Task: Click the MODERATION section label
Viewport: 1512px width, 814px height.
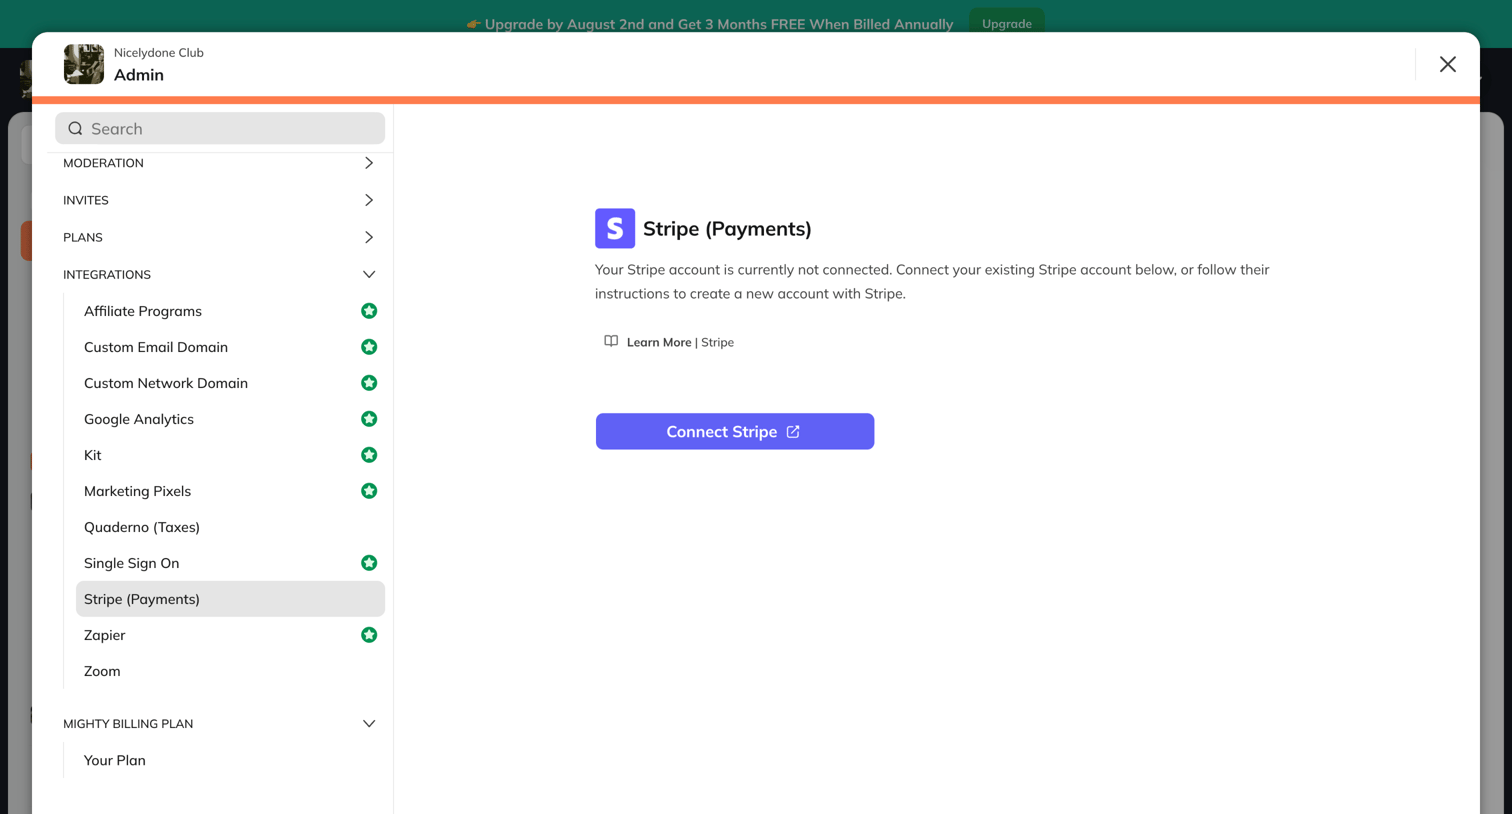Action: (103, 163)
